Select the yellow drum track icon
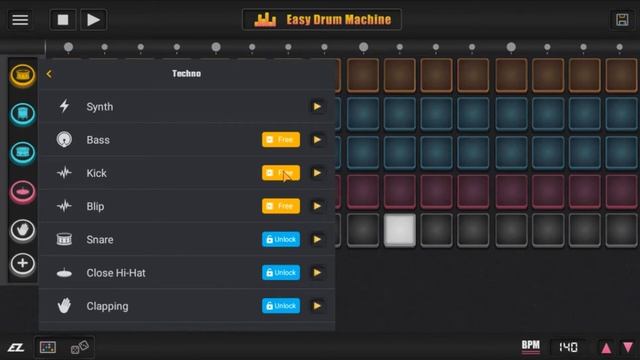Viewport: 640px width, 360px height. point(23,76)
